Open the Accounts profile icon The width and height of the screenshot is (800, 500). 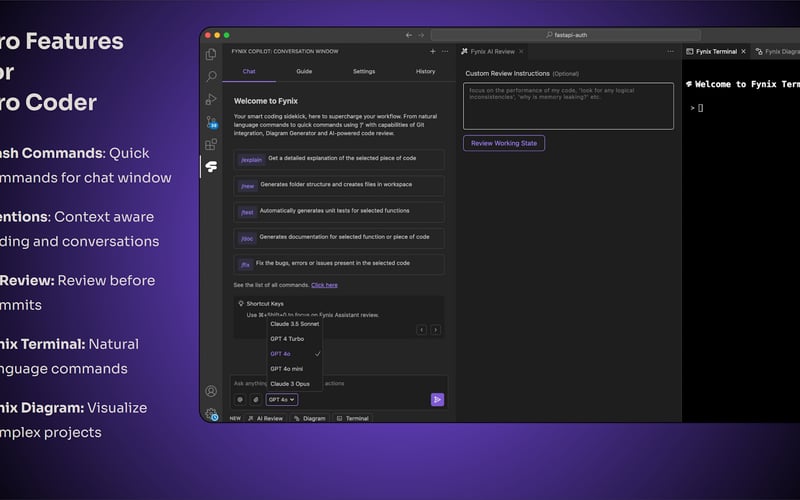(x=211, y=391)
